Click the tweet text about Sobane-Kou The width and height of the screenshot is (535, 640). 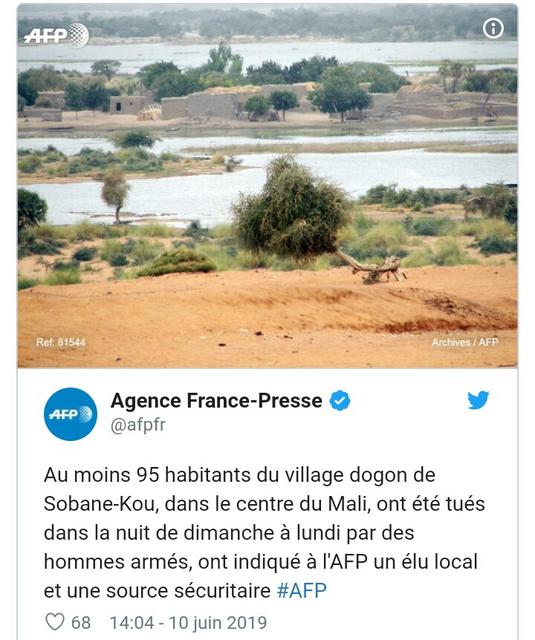[x=264, y=533]
